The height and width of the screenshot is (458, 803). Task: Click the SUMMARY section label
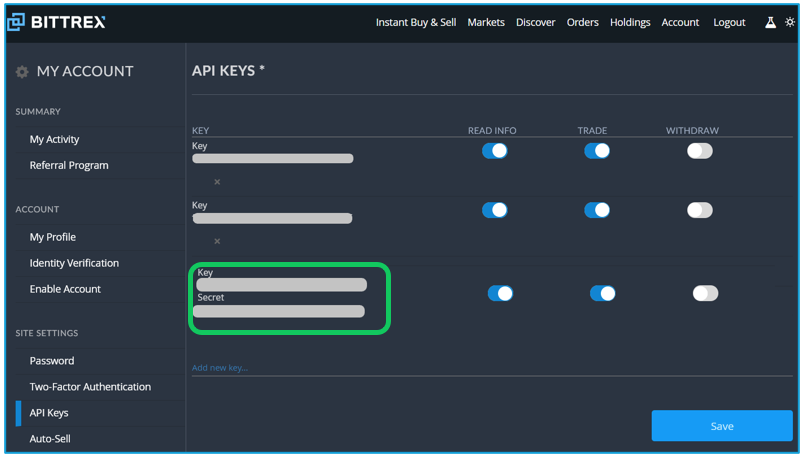coord(38,112)
